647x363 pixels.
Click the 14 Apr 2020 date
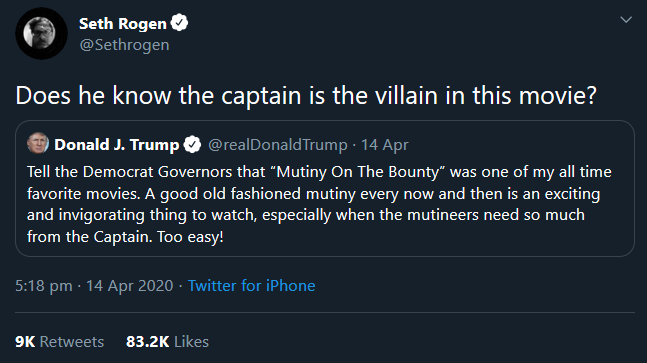[x=130, y=285]
